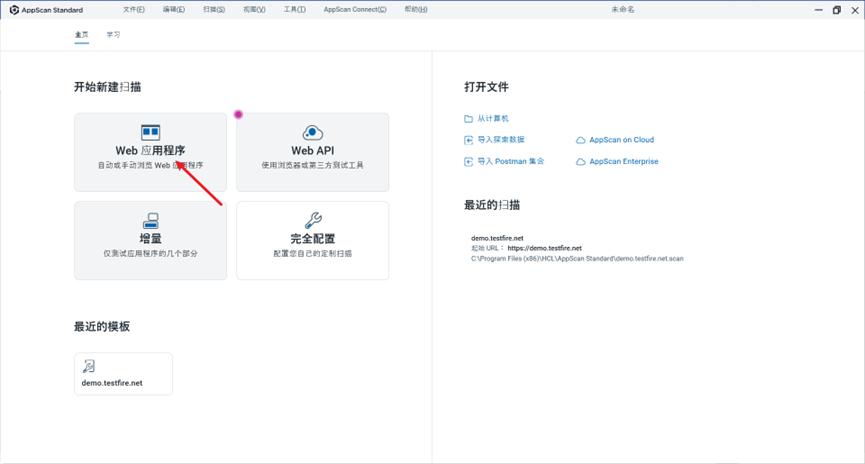Open the 视图(V) menu
The image size is (865, 464).
(254, 9)
